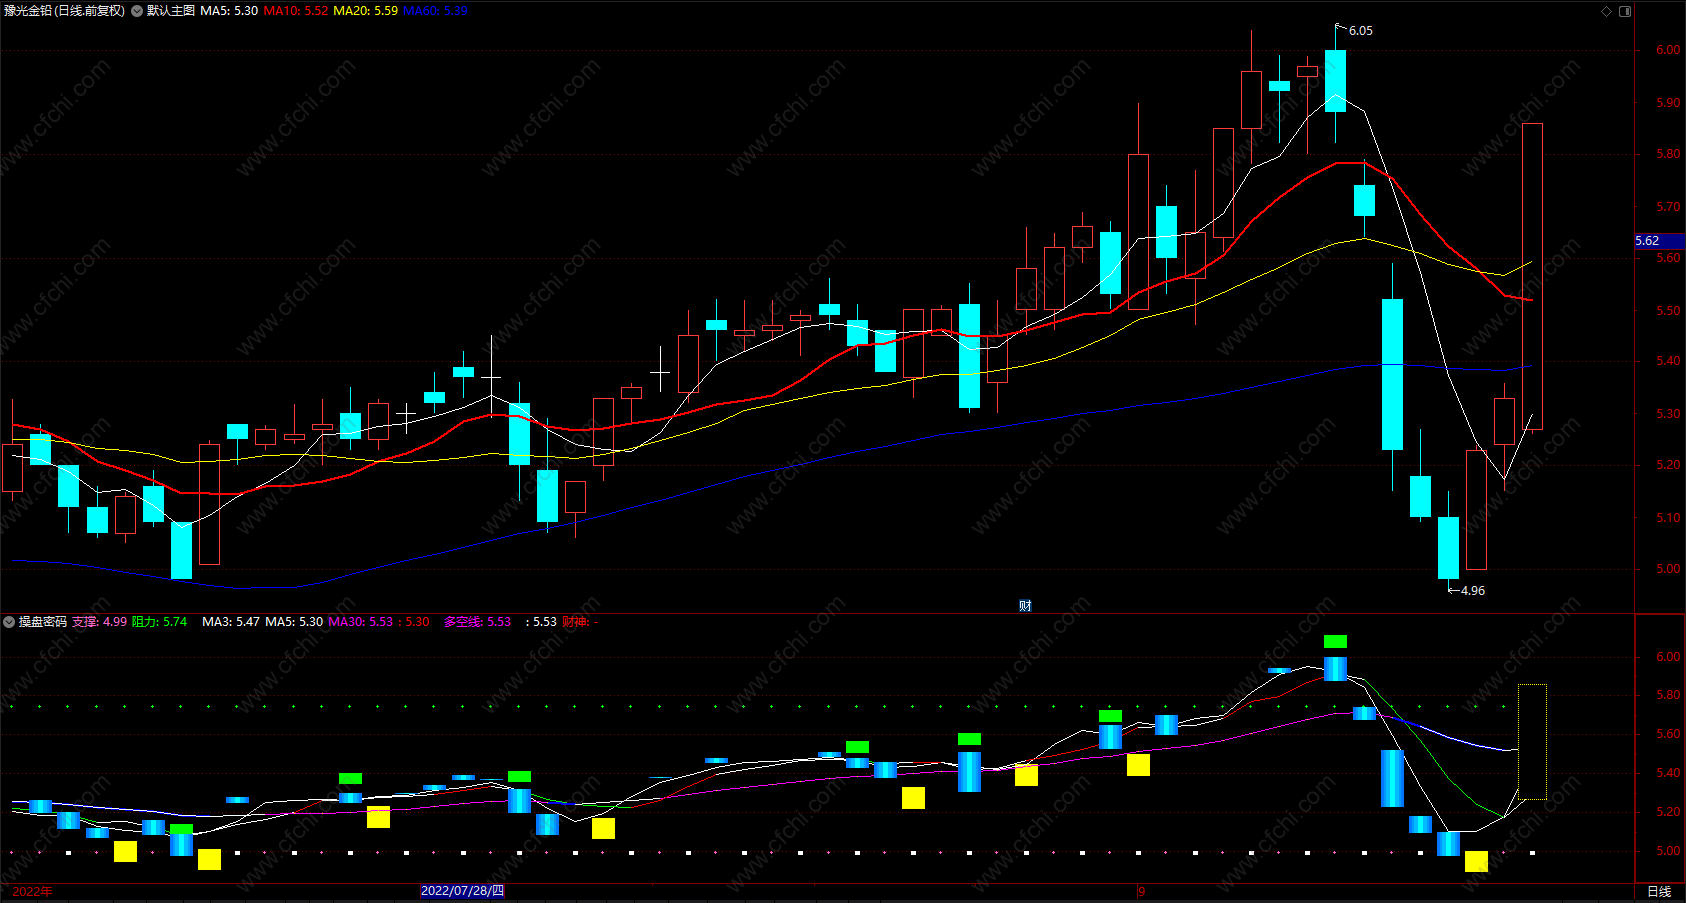Viewport: 1686px width, 903px height.
Task: Click the month 9 marker on time axis
Action: point(1142,892)
